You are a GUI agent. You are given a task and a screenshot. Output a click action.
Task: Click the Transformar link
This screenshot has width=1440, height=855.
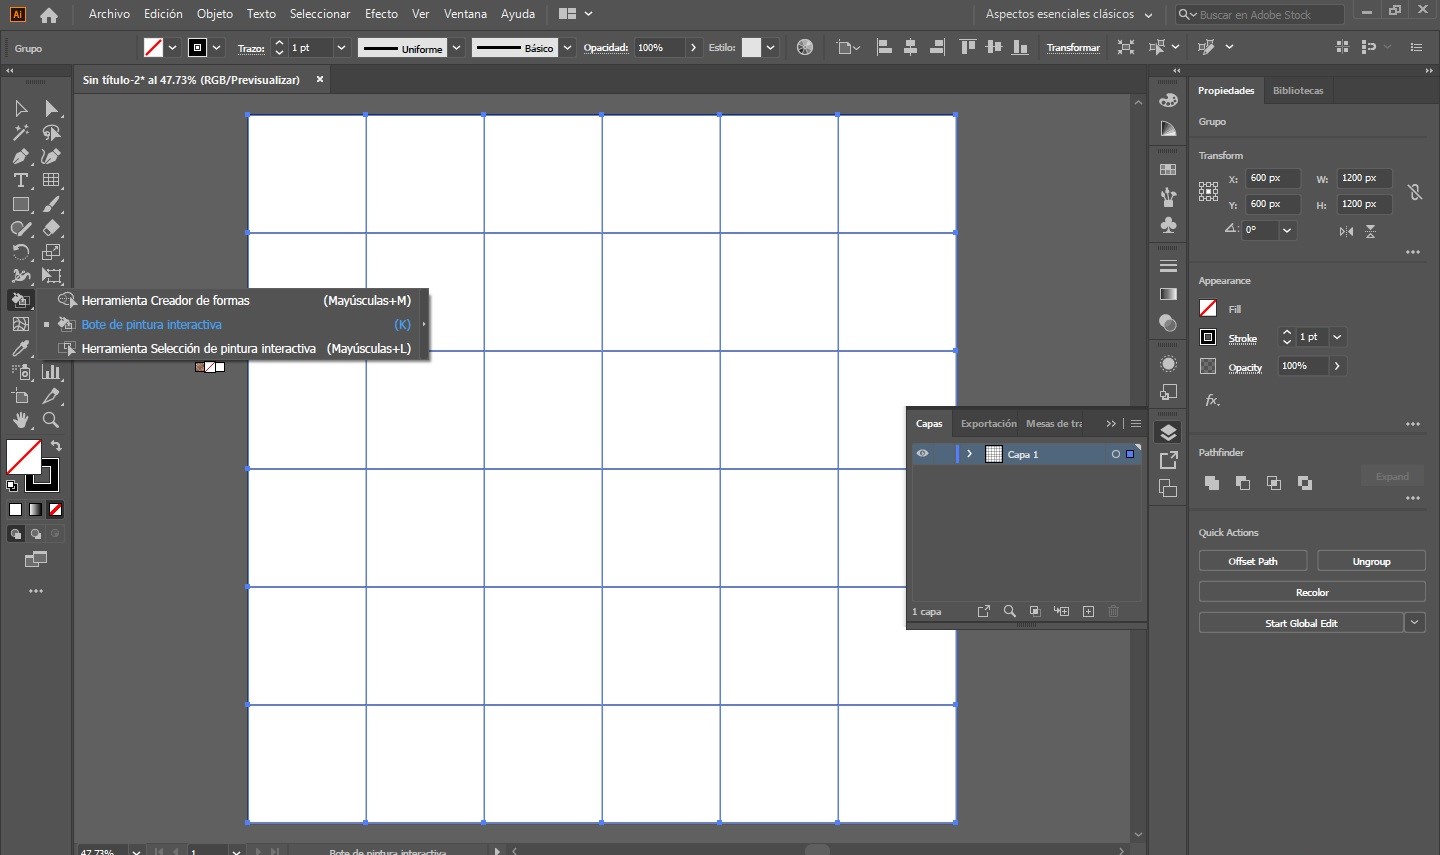1073,48
